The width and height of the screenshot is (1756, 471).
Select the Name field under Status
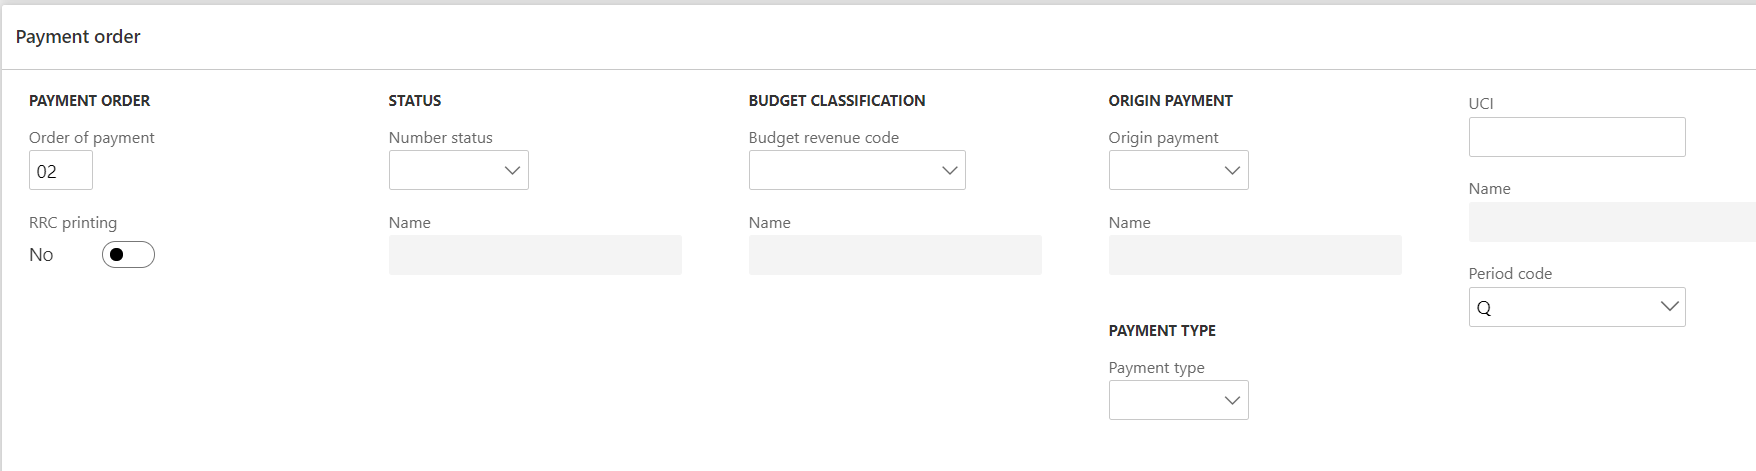[535, 255]
